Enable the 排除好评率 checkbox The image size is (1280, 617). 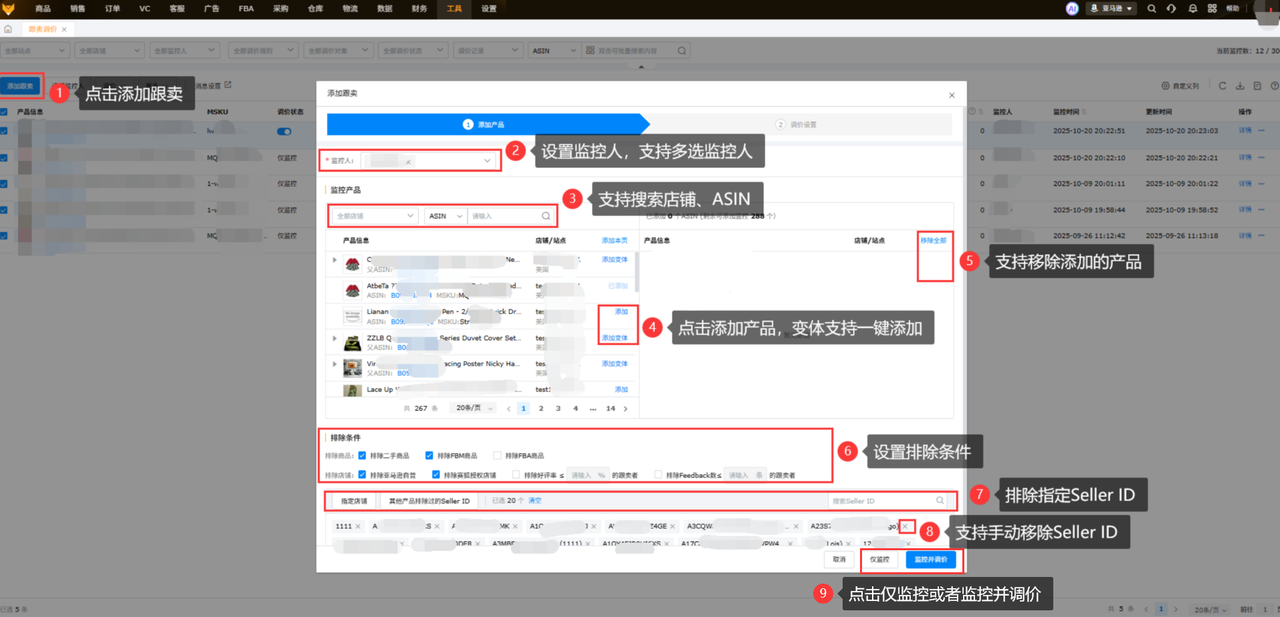pos(515,475)
